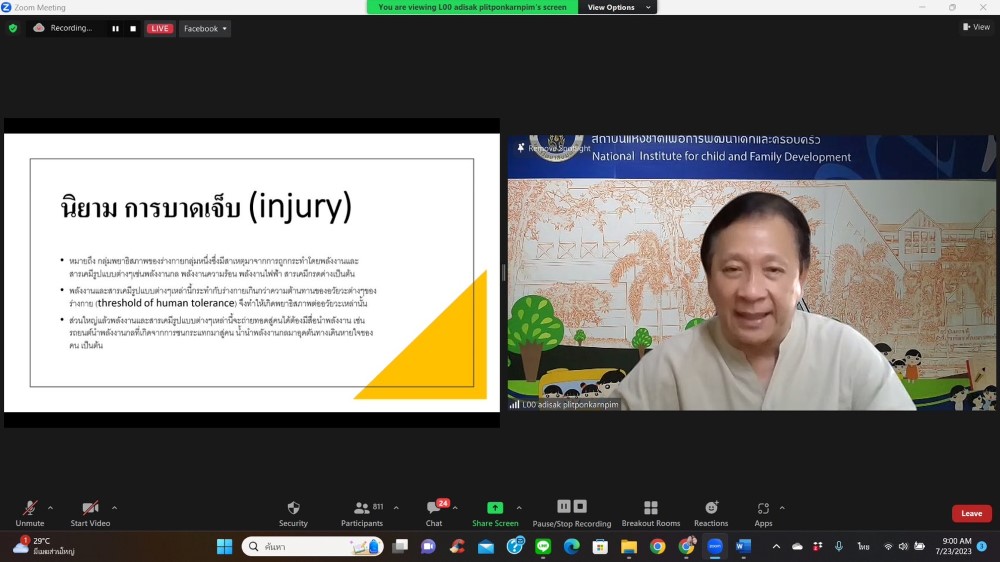Open the Chat panel
Image resolution: width=1000 pixels, height=562 pixels.
click(x=433, y=510)
